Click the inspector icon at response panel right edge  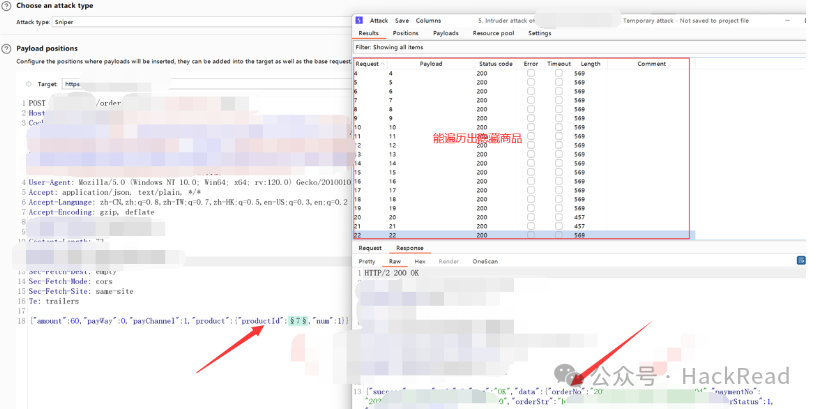(x=799, y=261)
